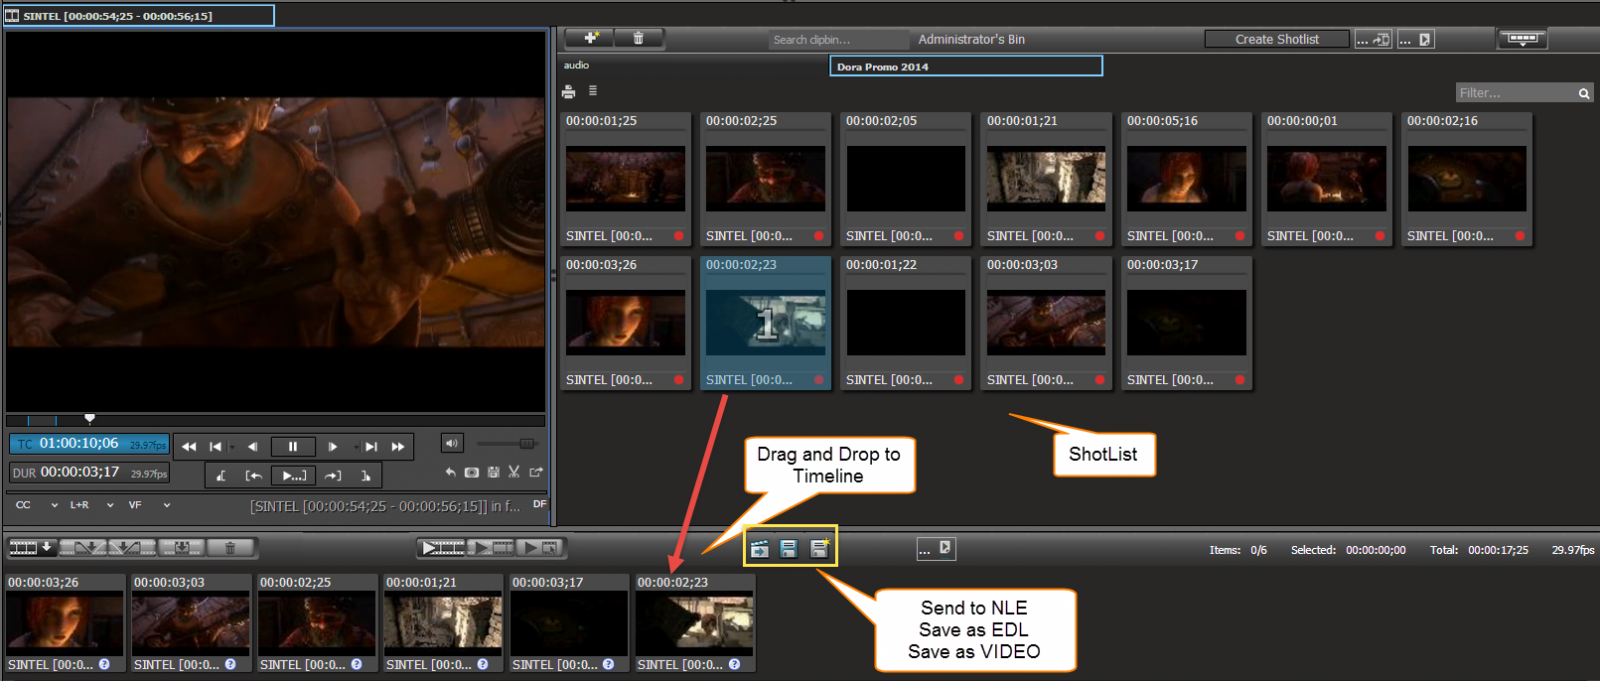
Task: Click the Save as EDL icon
Action: [789, 548]
